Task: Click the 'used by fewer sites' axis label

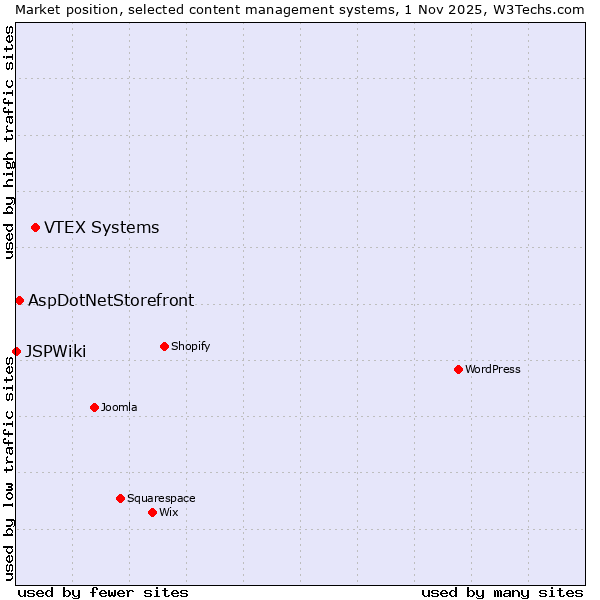Action: click(x=103, y=592)
